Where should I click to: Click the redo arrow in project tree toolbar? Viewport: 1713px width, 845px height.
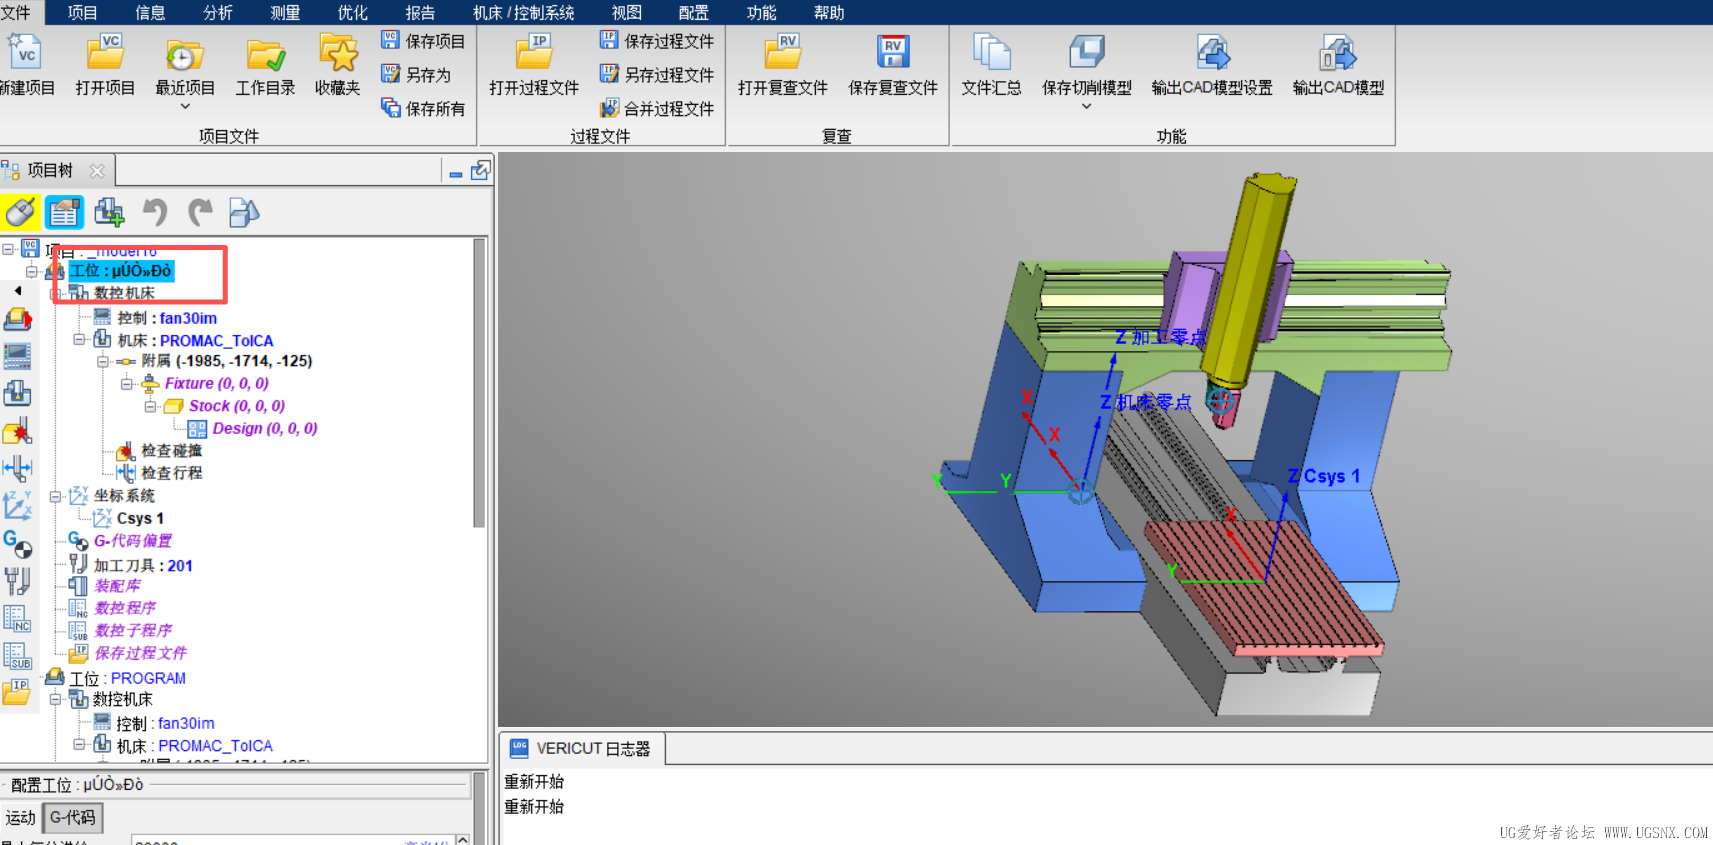200,212
